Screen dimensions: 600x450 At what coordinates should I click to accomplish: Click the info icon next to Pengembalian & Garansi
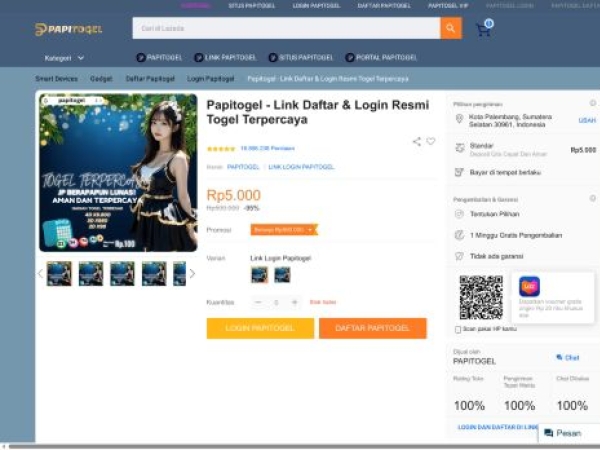point(593,199)
